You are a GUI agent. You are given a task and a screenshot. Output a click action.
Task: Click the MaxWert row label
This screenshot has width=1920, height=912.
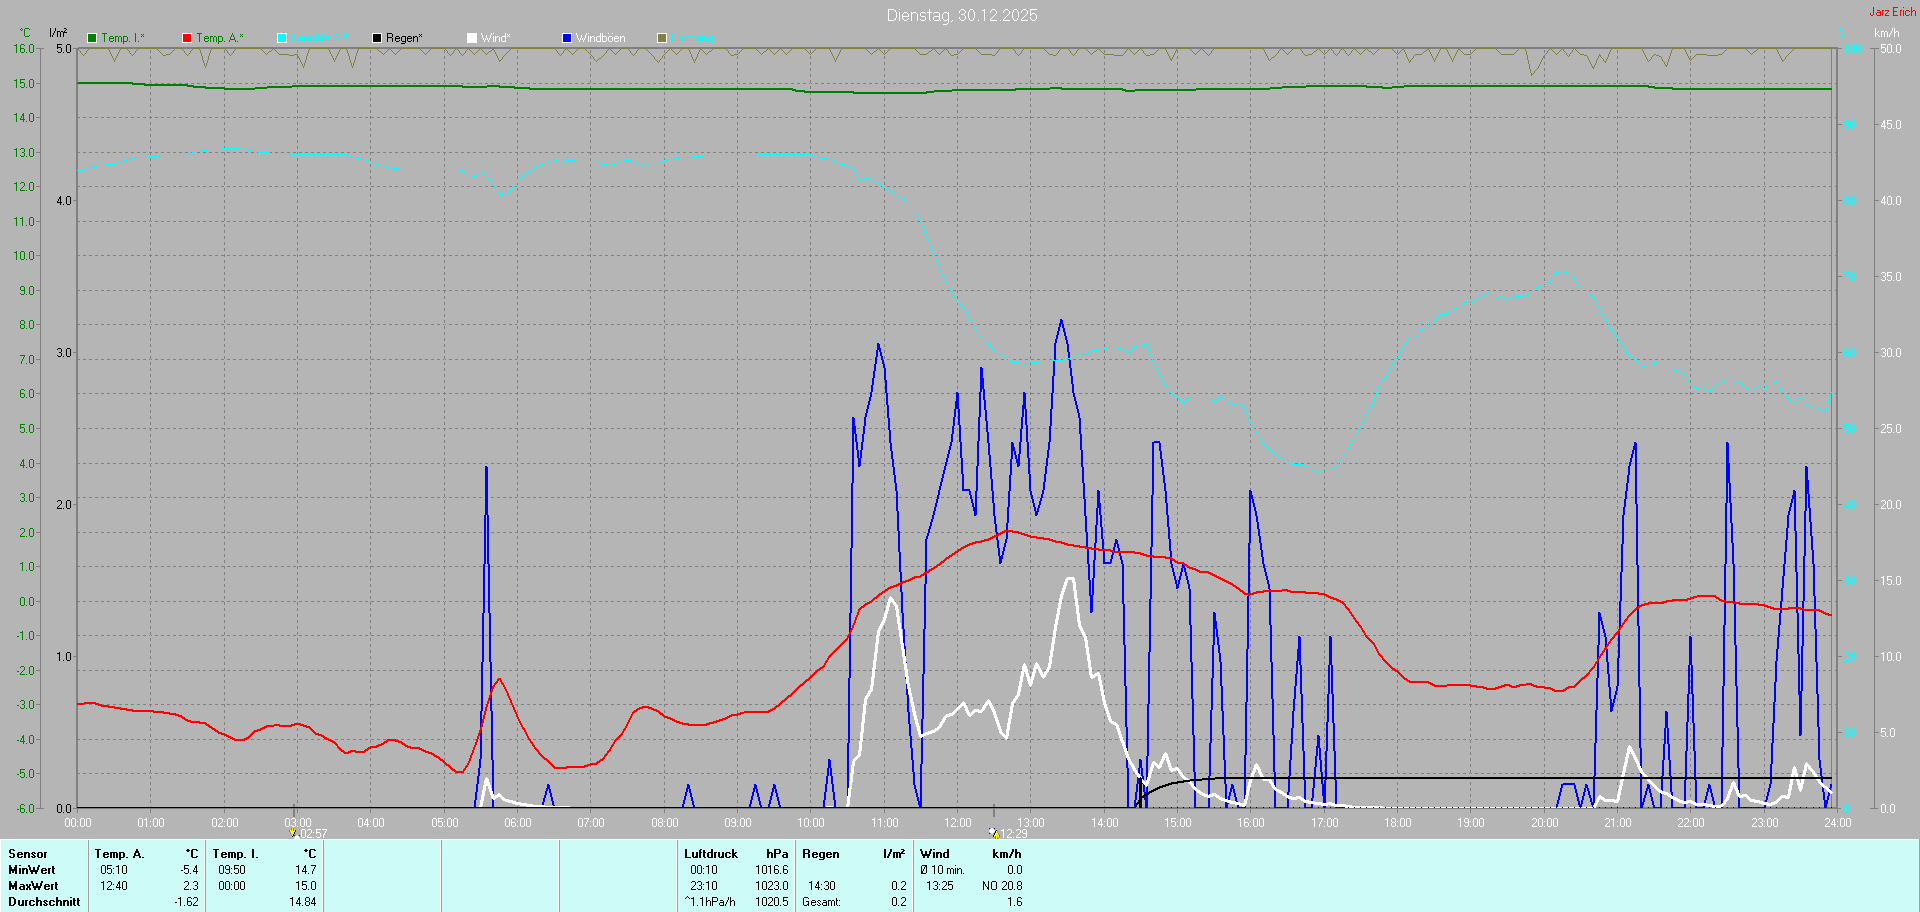click(33, 886)
